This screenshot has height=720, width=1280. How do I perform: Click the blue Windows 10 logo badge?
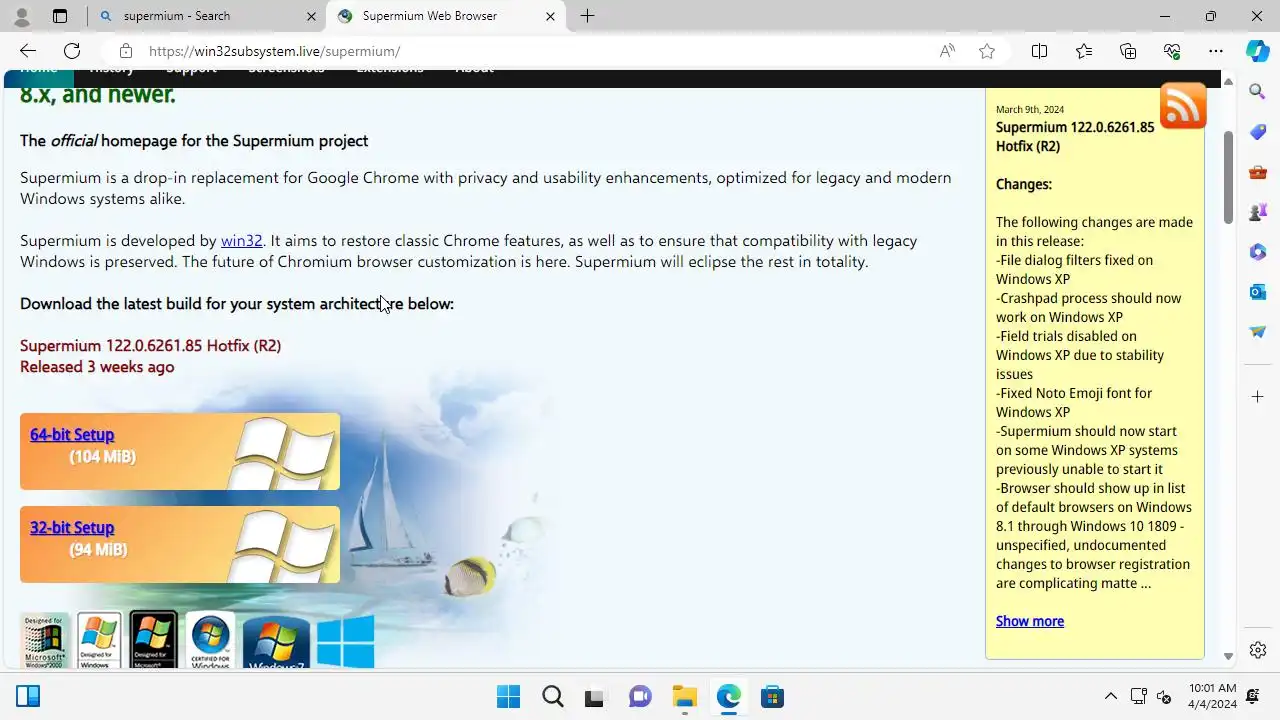pyautogui.click(x=345, y=641)
